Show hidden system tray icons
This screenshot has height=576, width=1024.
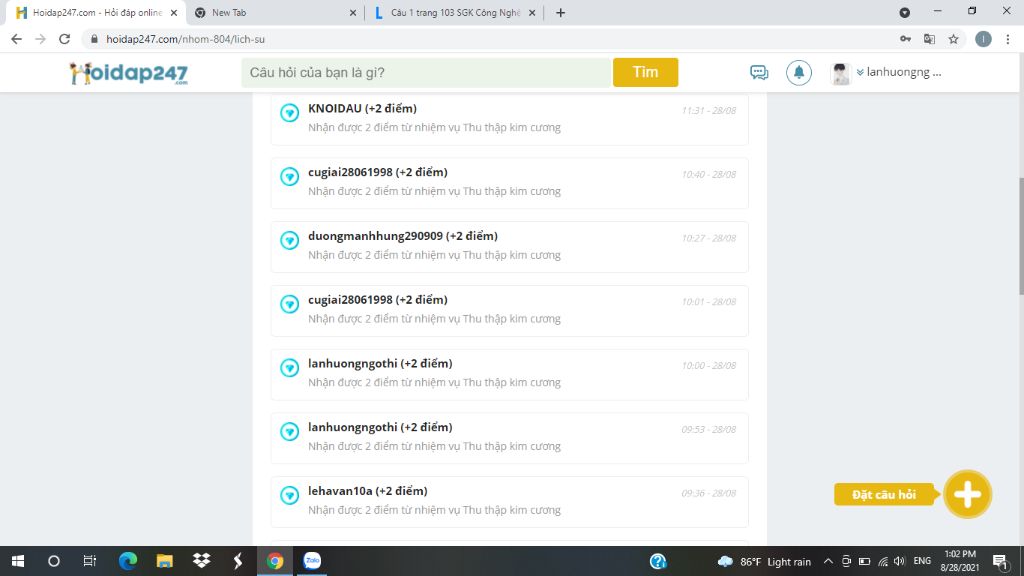pos(828,562)
